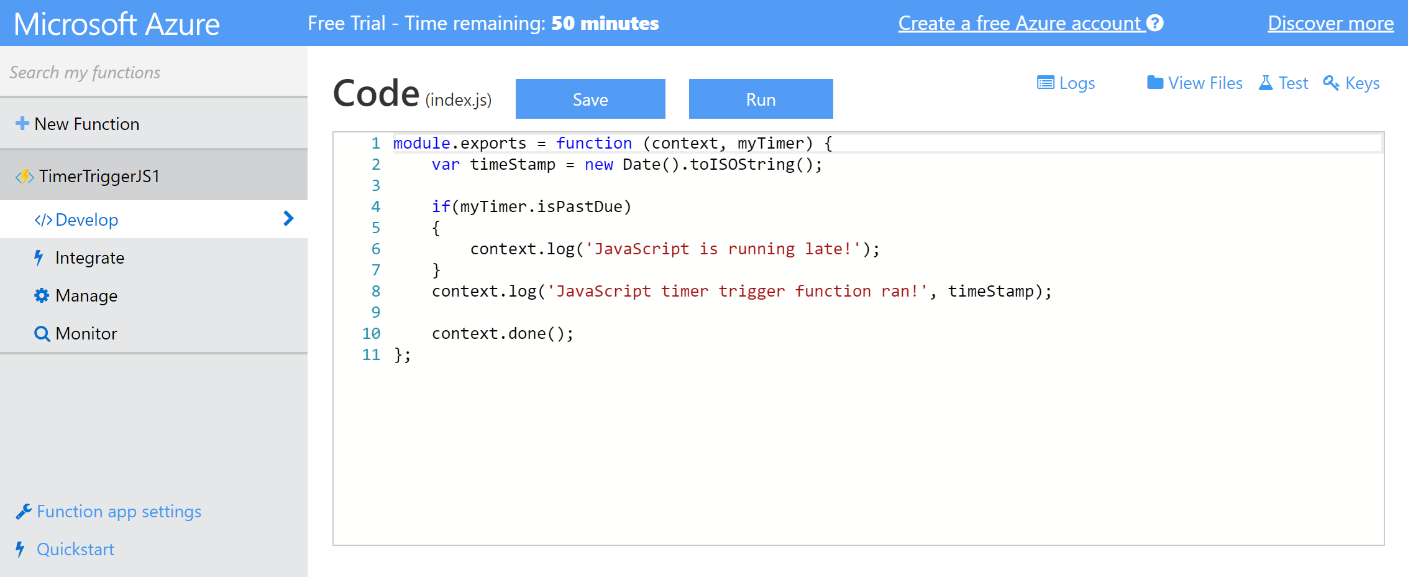This screenshot has height=577, width=1408.
Task: Open View Files folder icon
Action: tap(1155, 83)
